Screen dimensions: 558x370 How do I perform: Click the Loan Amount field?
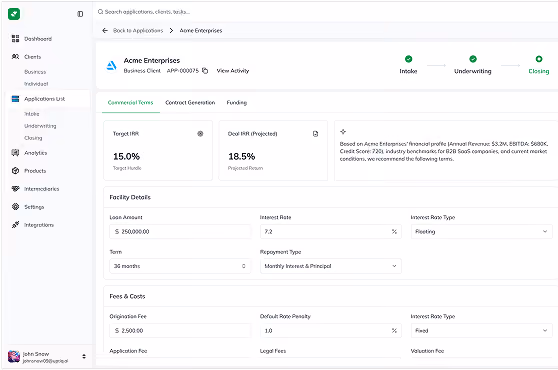180,232
